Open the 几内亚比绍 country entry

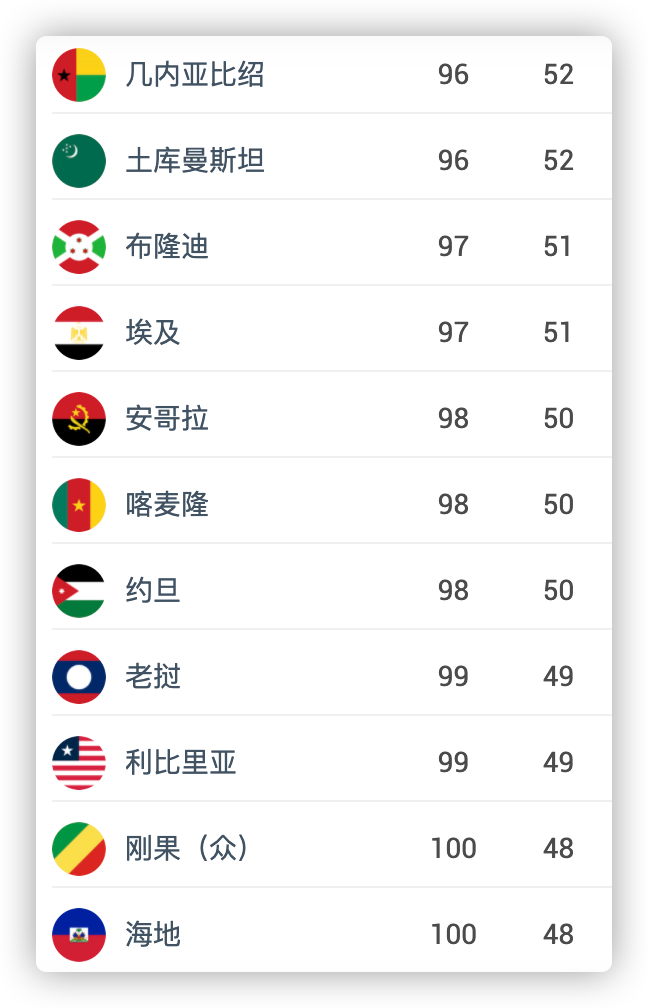click(x=195, y=75)
